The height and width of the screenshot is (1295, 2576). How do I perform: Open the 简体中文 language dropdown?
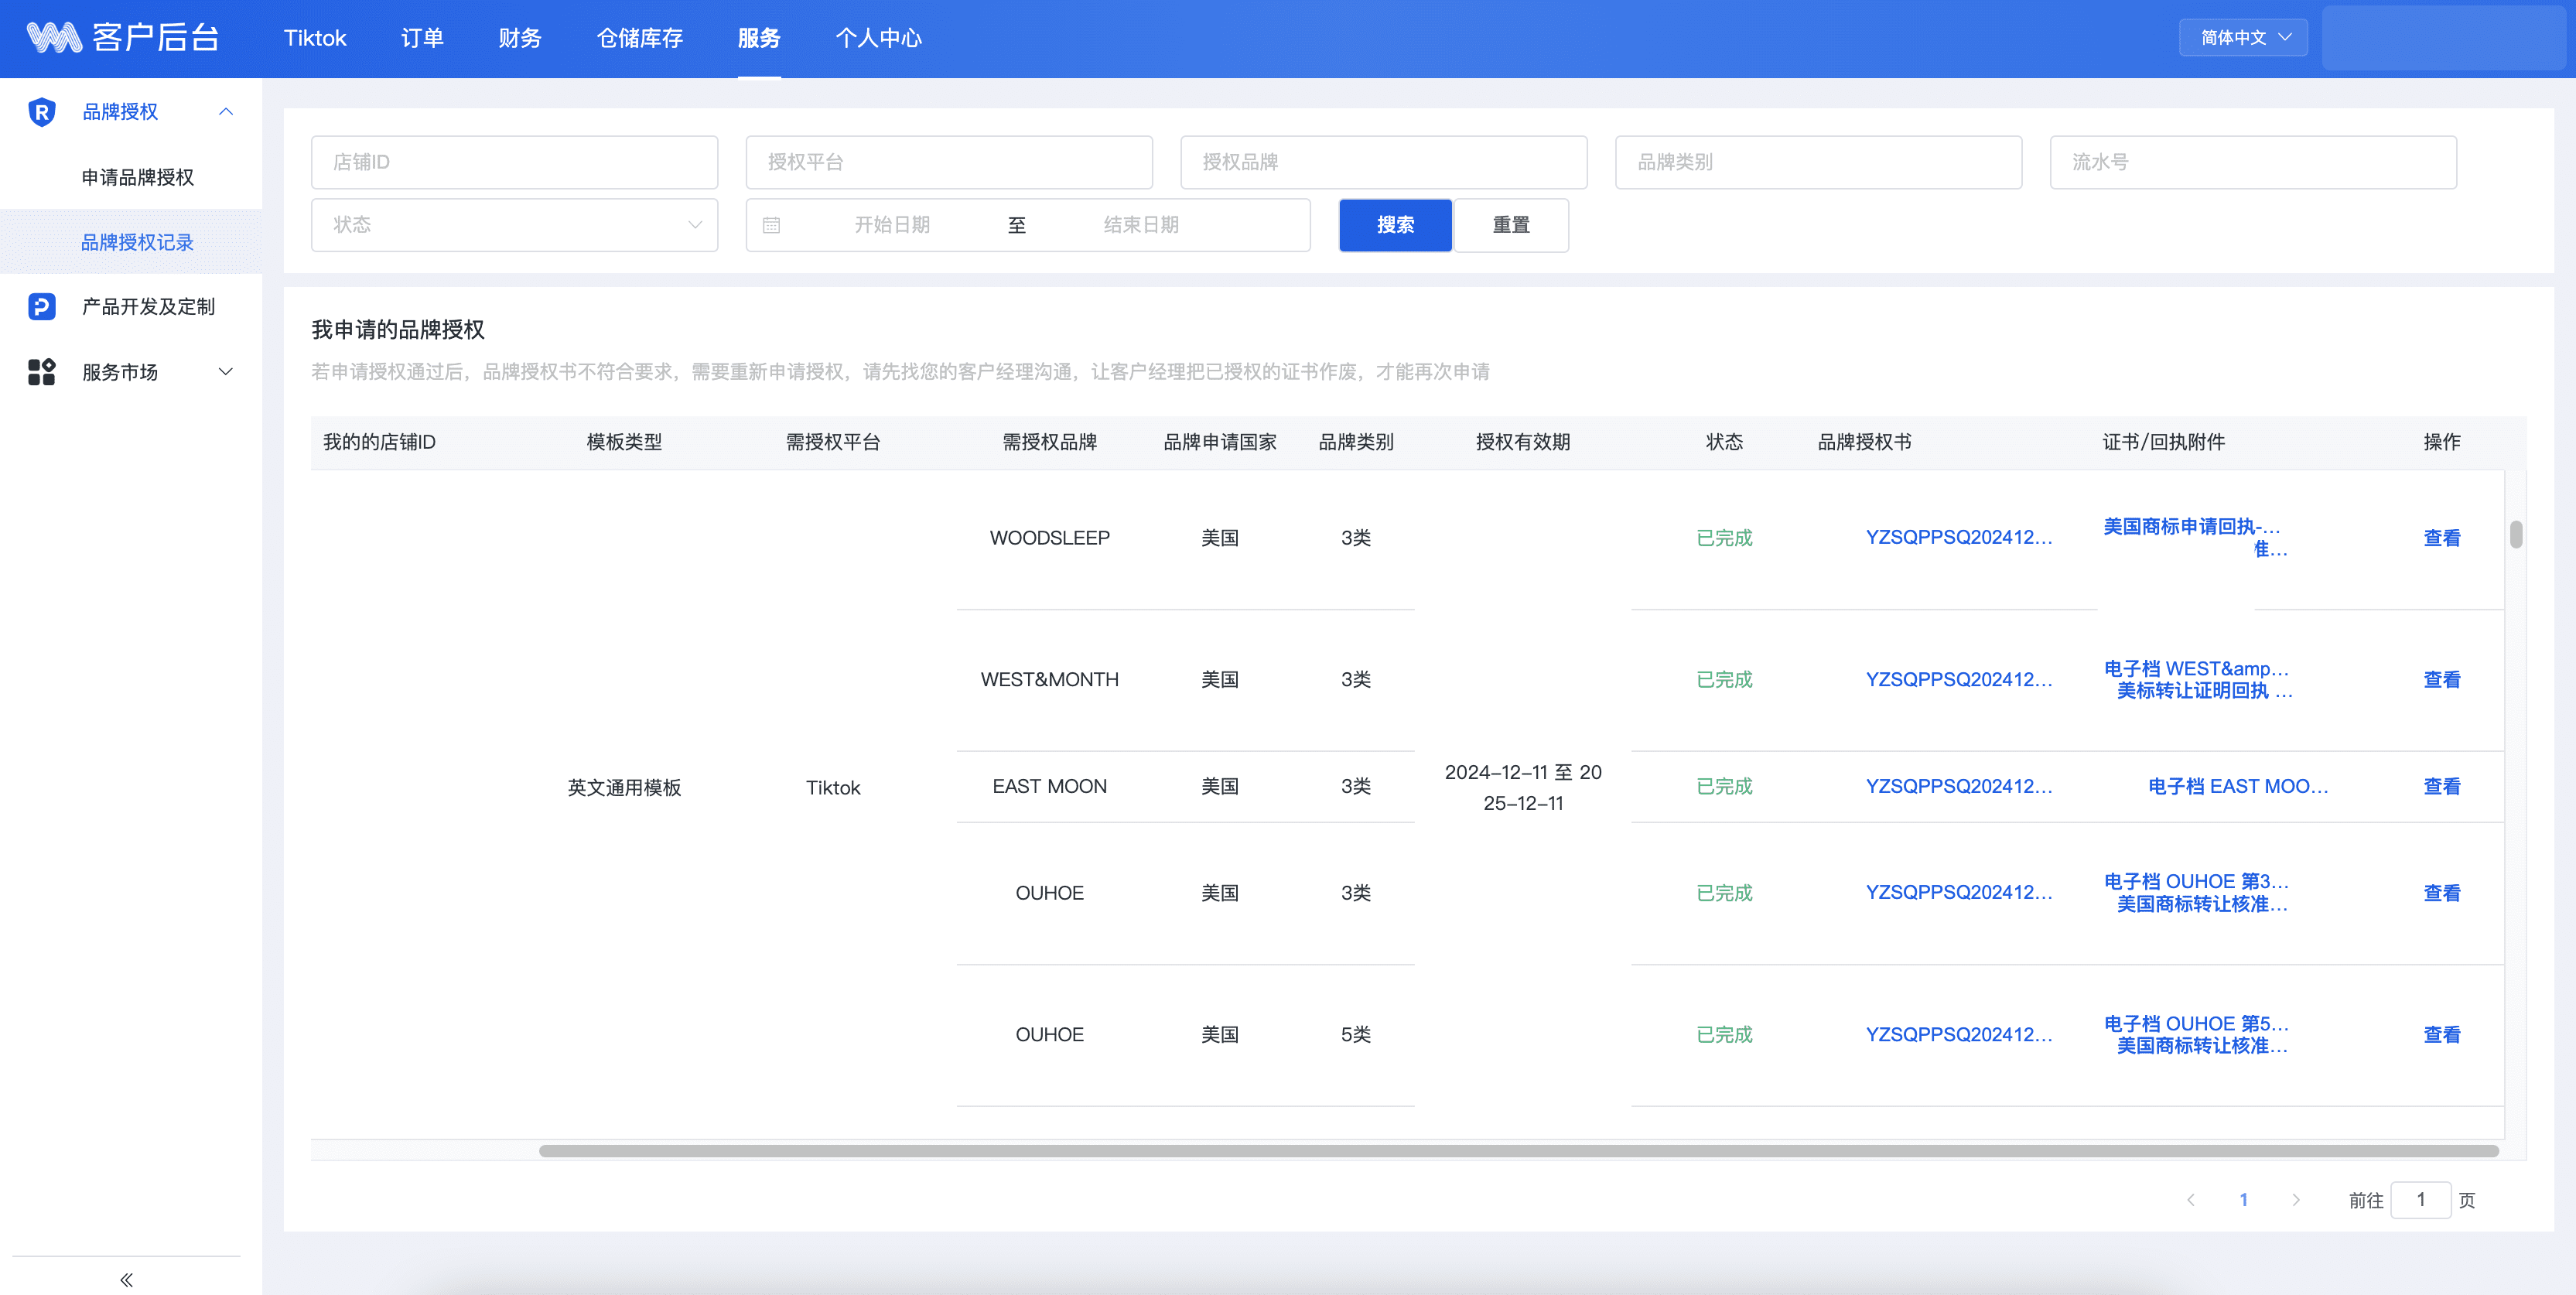tap(2243, 37)
